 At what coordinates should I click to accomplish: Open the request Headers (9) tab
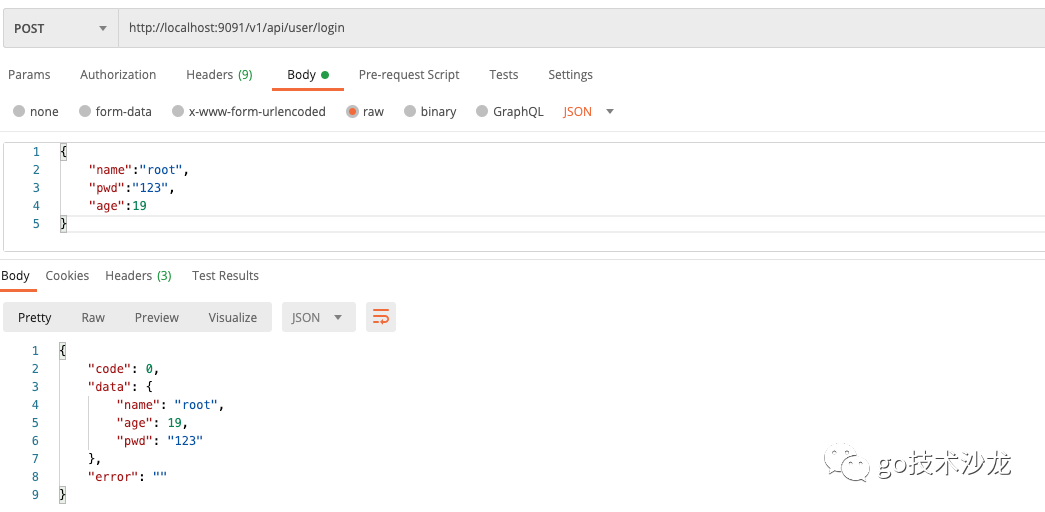tap(219, 75)
